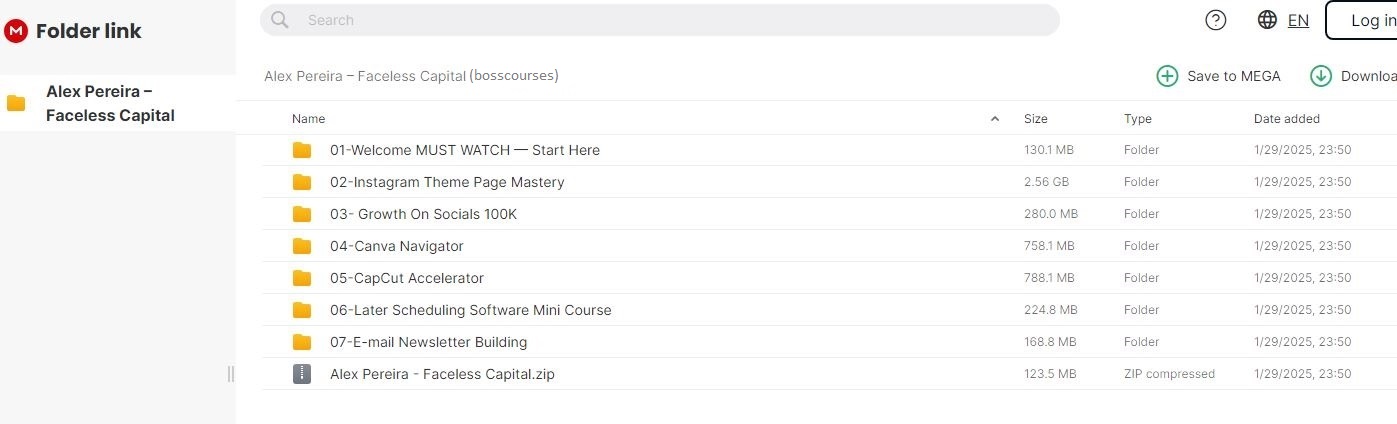Viewport: 1397px width, 424px height.
Task: Click the MEGA logo icon
Action: (x=16, y=31)
